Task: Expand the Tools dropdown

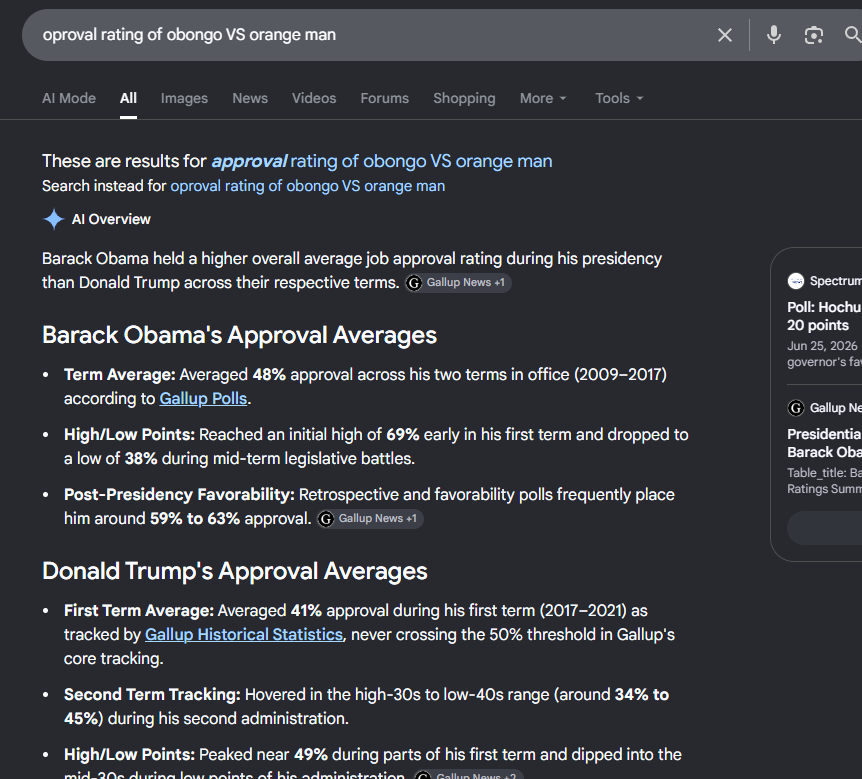Action: (x=619, y=98)
